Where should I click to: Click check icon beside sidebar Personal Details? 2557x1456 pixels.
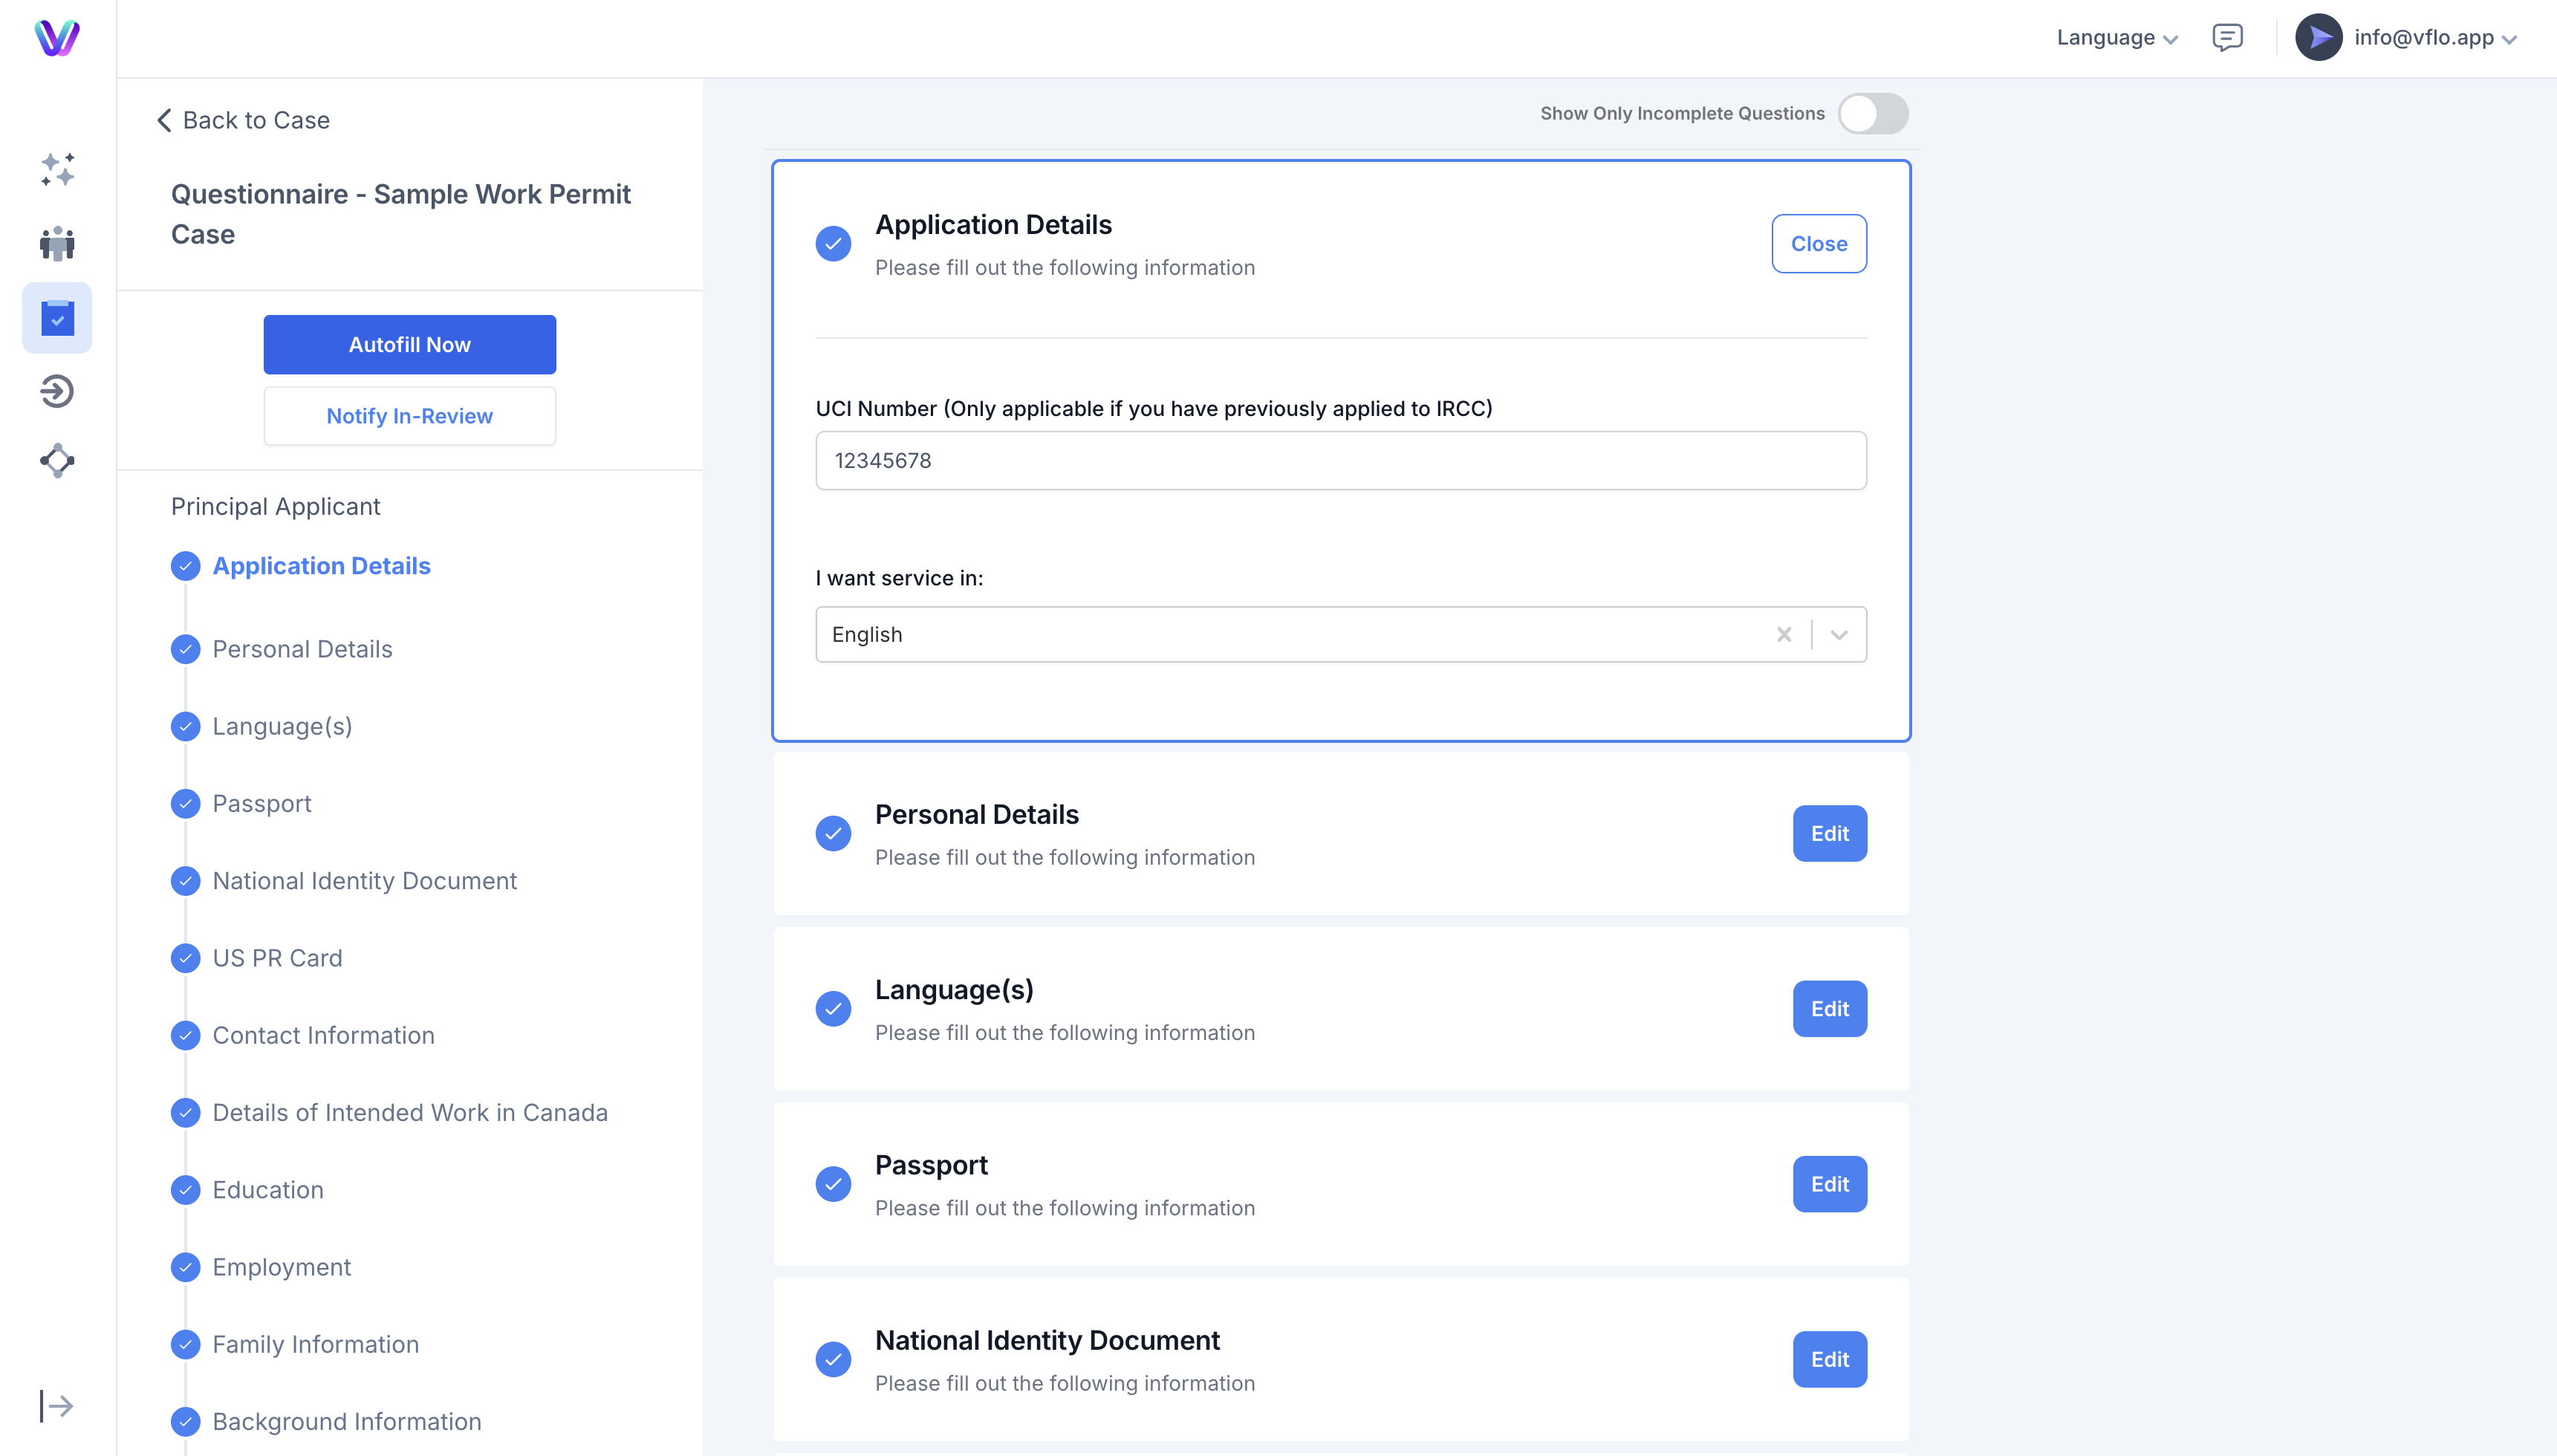click(x=185, y=649)
